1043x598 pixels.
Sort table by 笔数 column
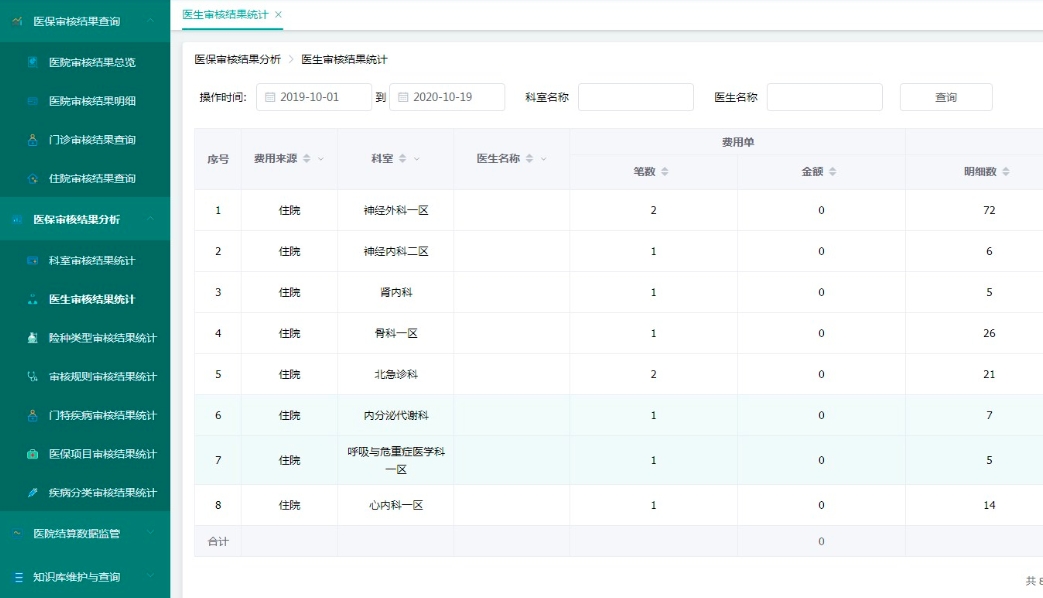click(x=665, y=172)
